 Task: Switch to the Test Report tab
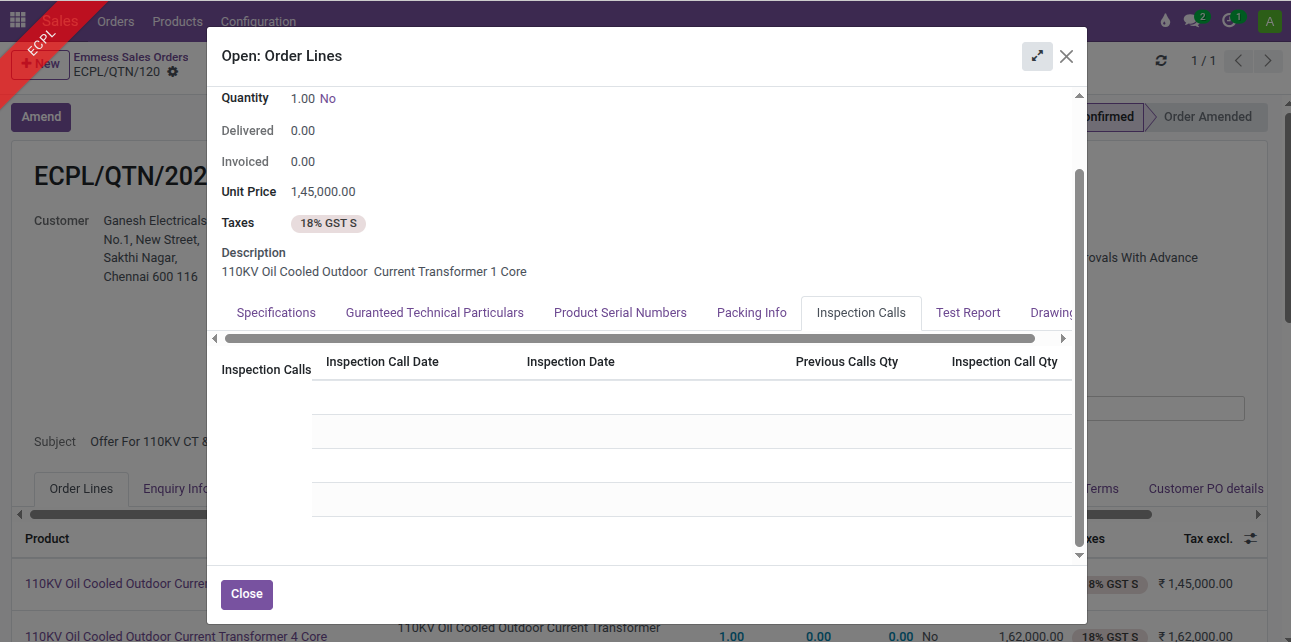(967, 313)
